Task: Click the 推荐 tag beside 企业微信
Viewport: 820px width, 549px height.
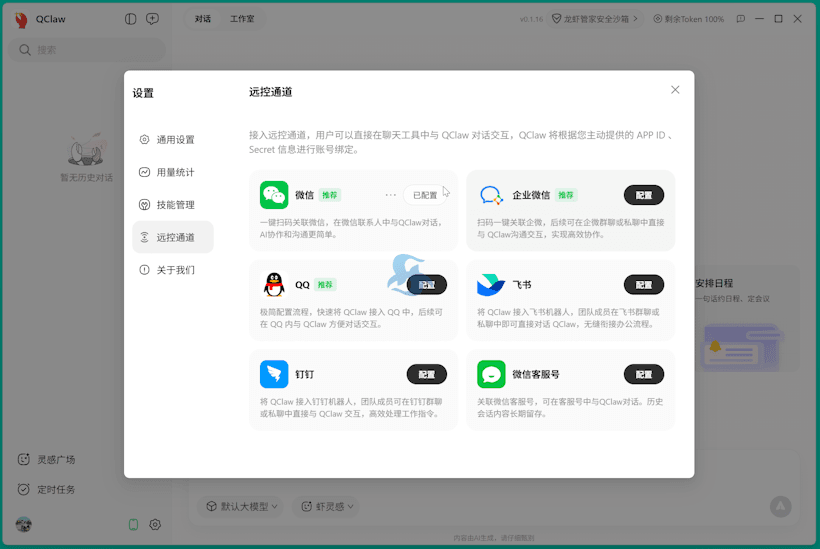Action: 566,195
